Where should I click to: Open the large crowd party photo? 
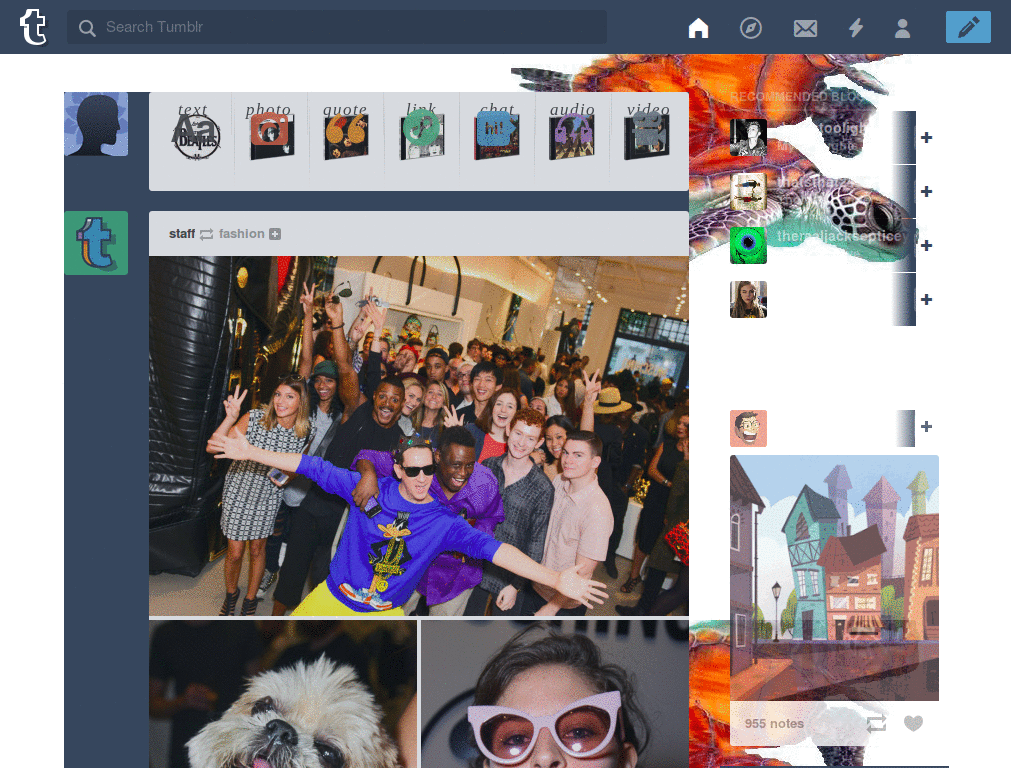point(419,436)
